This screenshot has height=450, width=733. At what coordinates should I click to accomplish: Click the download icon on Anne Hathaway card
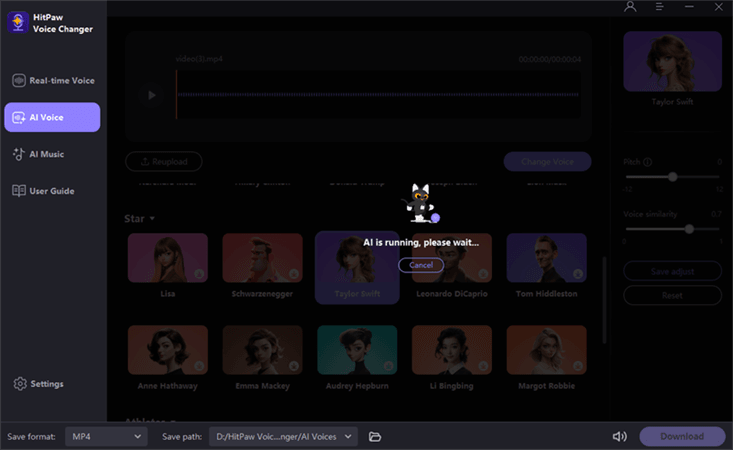tap(199, 366)
